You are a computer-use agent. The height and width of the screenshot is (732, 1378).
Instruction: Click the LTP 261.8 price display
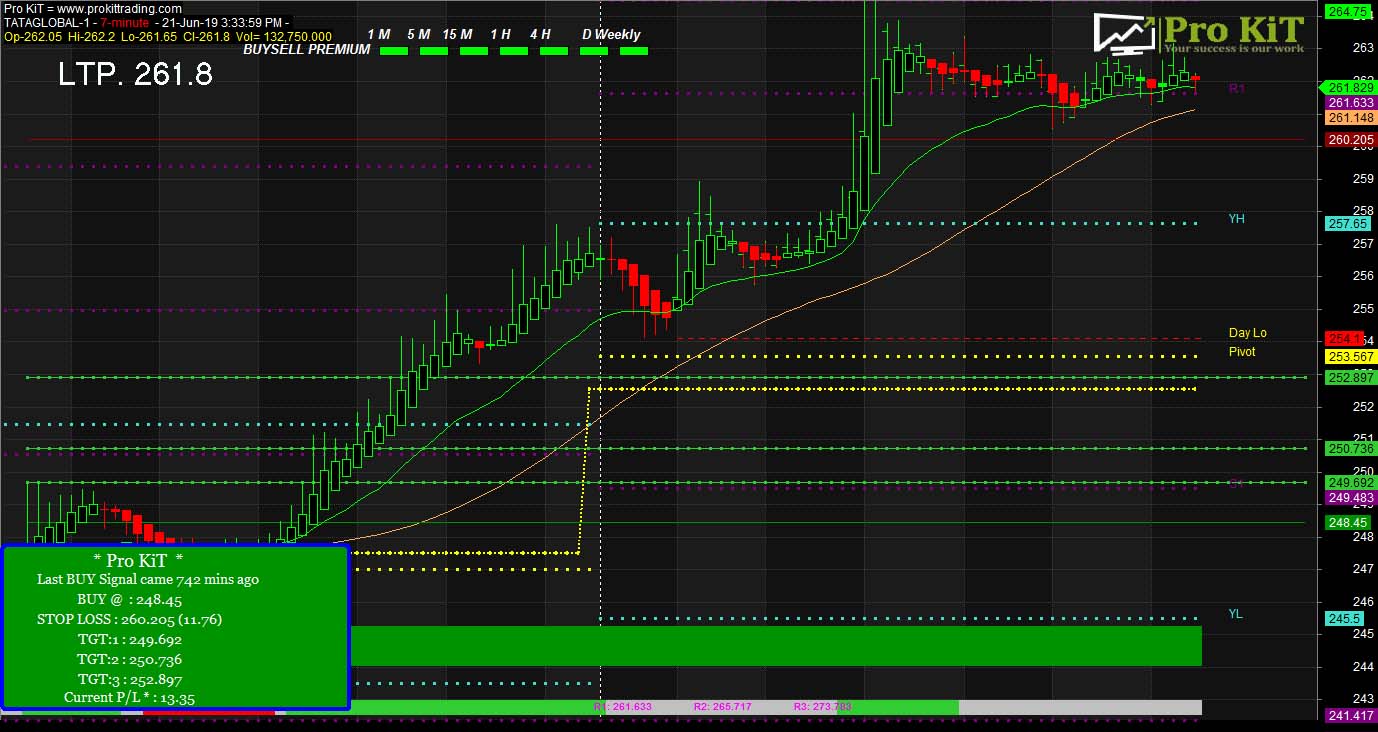(135, 75)
